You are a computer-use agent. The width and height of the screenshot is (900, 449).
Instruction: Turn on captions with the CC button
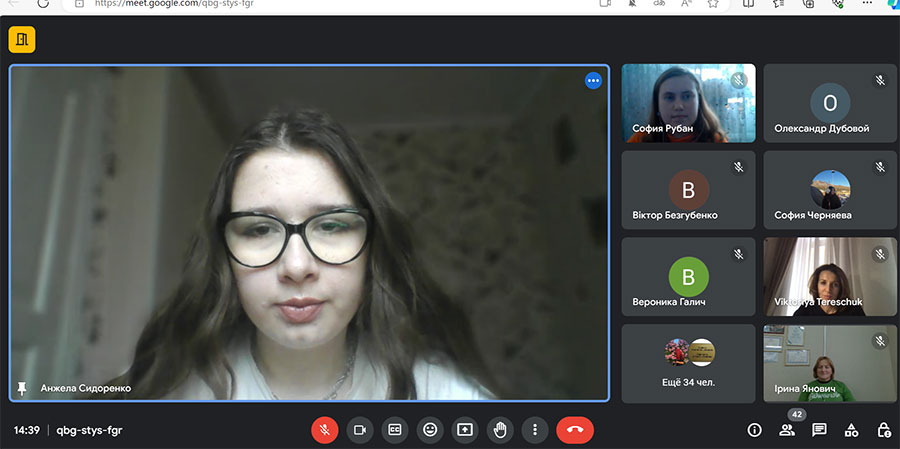395,430
